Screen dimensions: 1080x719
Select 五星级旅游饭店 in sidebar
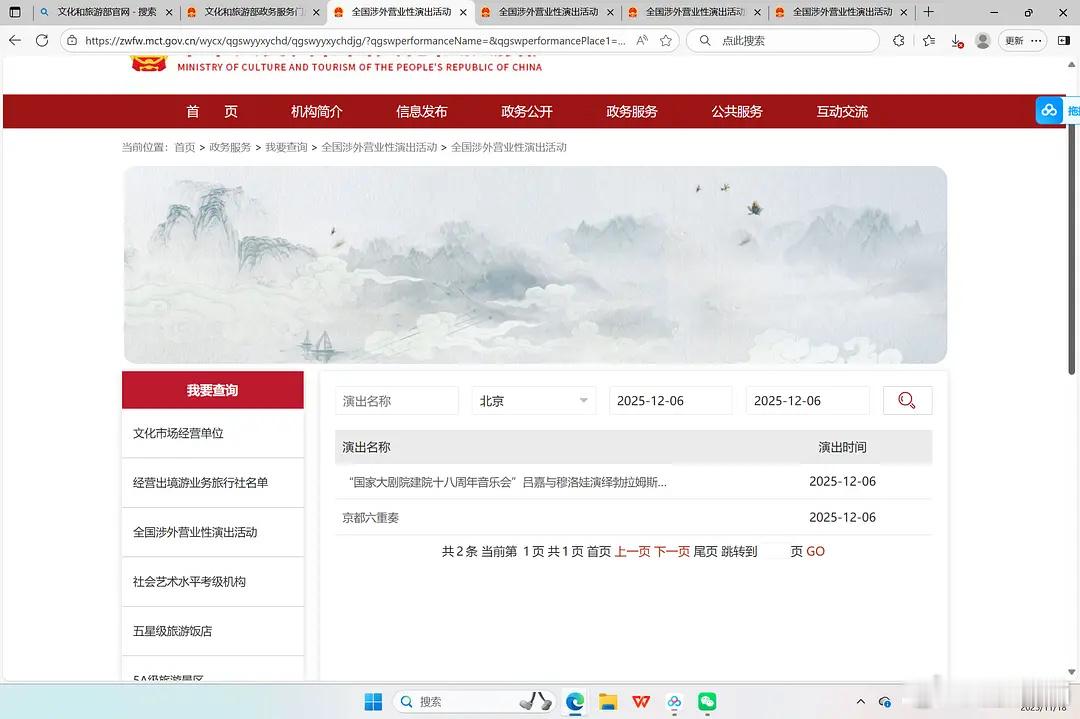213,632
